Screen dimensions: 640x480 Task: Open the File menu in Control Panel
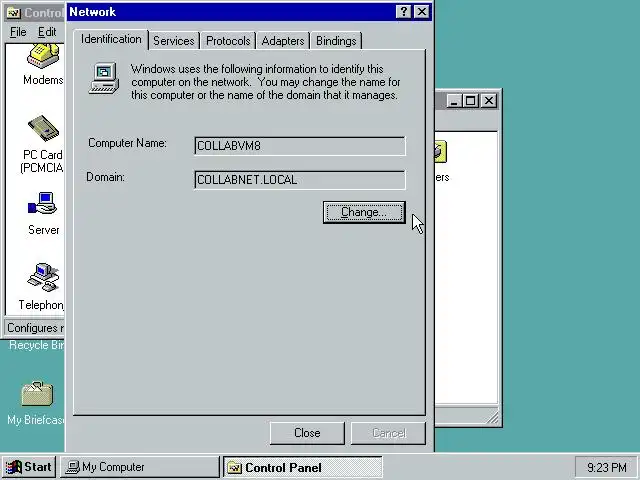click(x=18, y=32)
